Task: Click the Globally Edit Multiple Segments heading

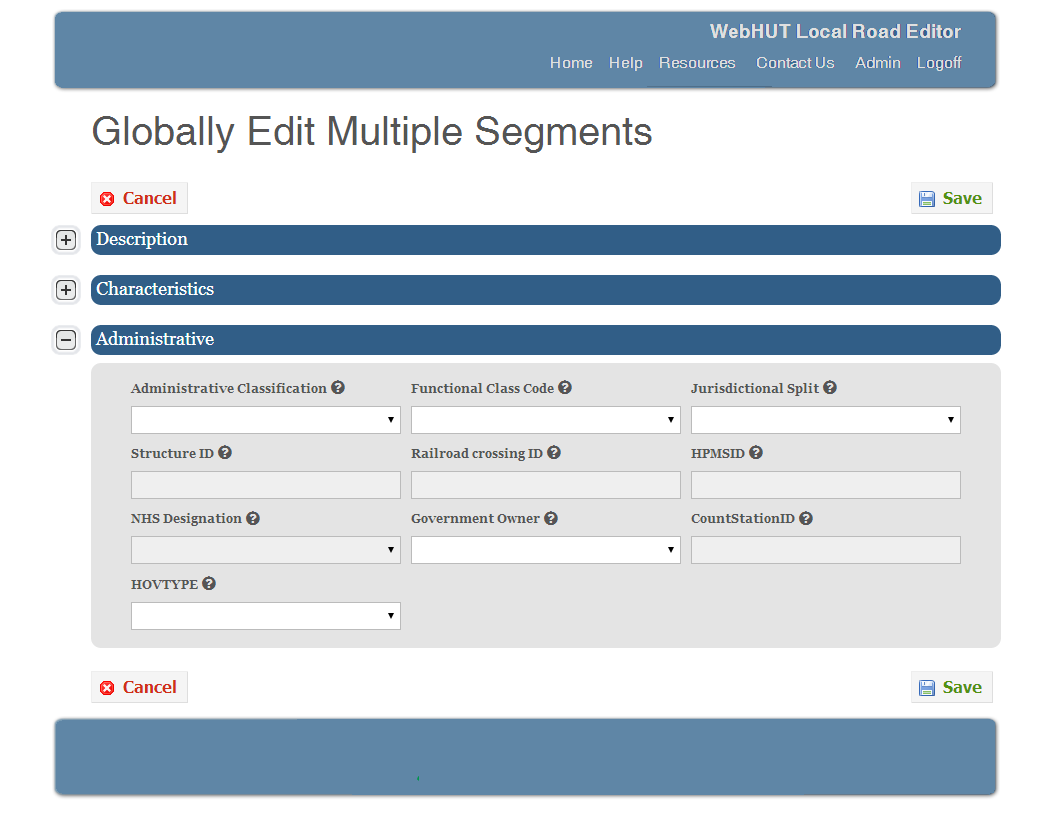Action: pos(372,132)
